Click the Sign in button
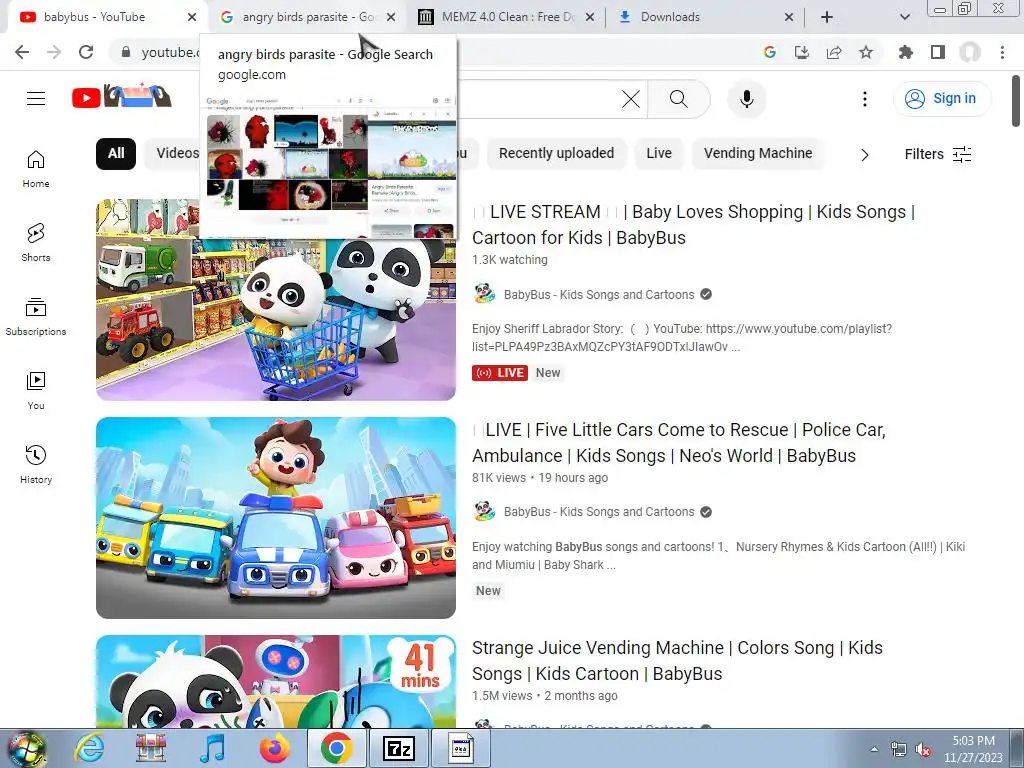1024x768 pixels. tap(941, 99)
